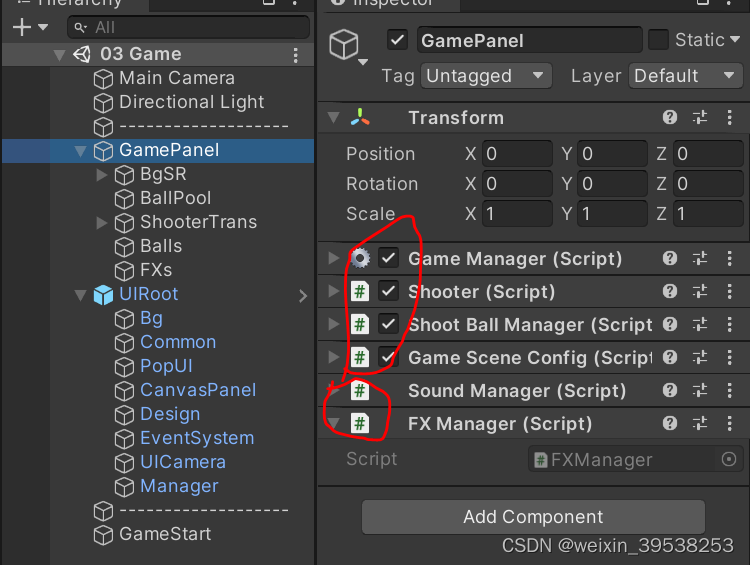This screenshot has width=750, height=565.
Task: Expand the Game Manager script foldout
Action: coord(333,258)
